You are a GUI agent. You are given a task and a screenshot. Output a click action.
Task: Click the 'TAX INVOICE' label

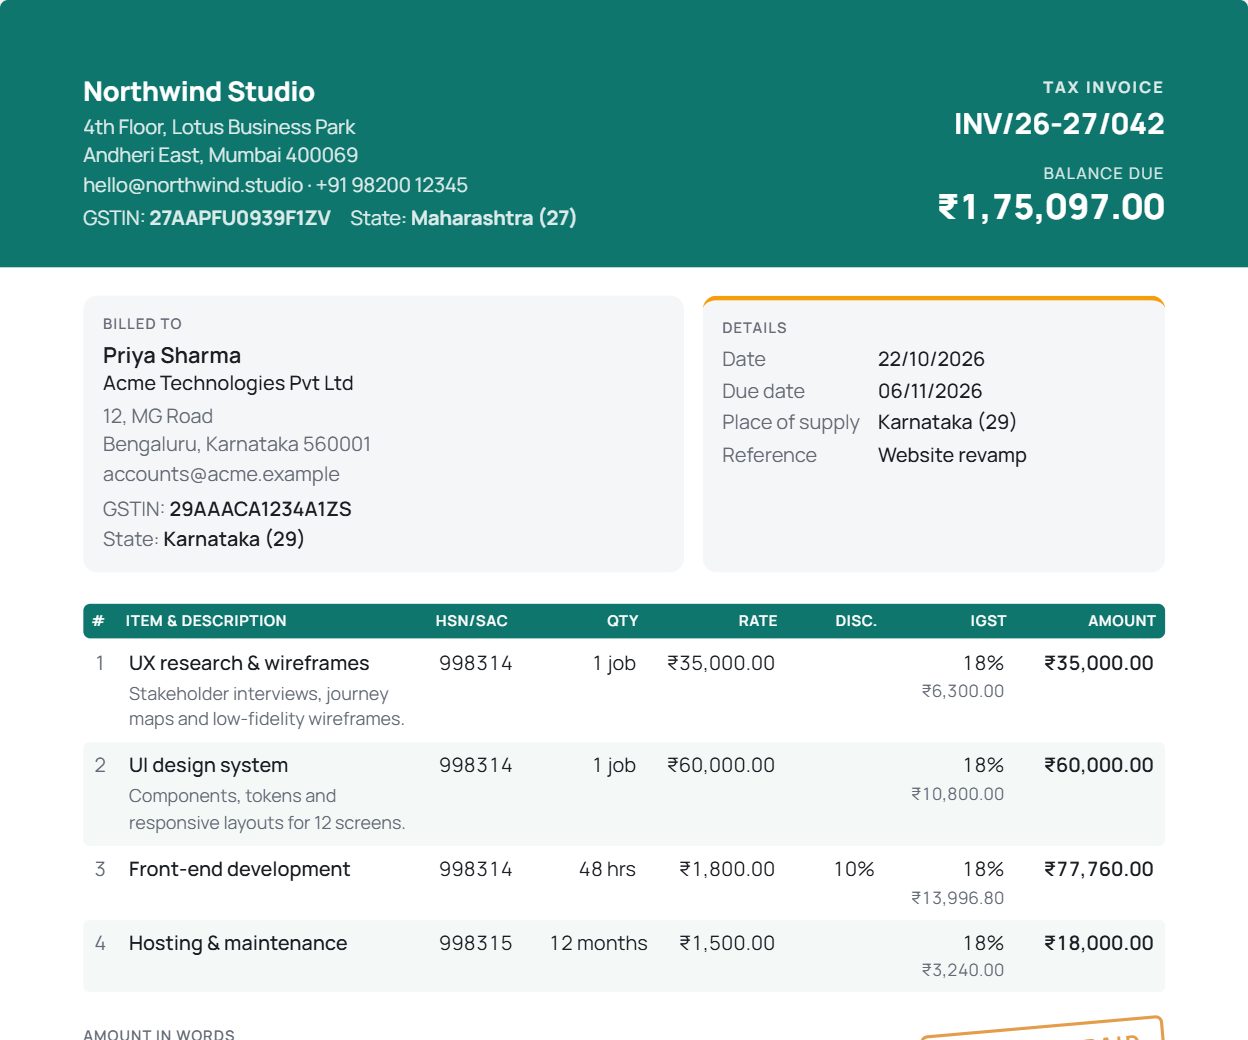(x=1103, y=88)
